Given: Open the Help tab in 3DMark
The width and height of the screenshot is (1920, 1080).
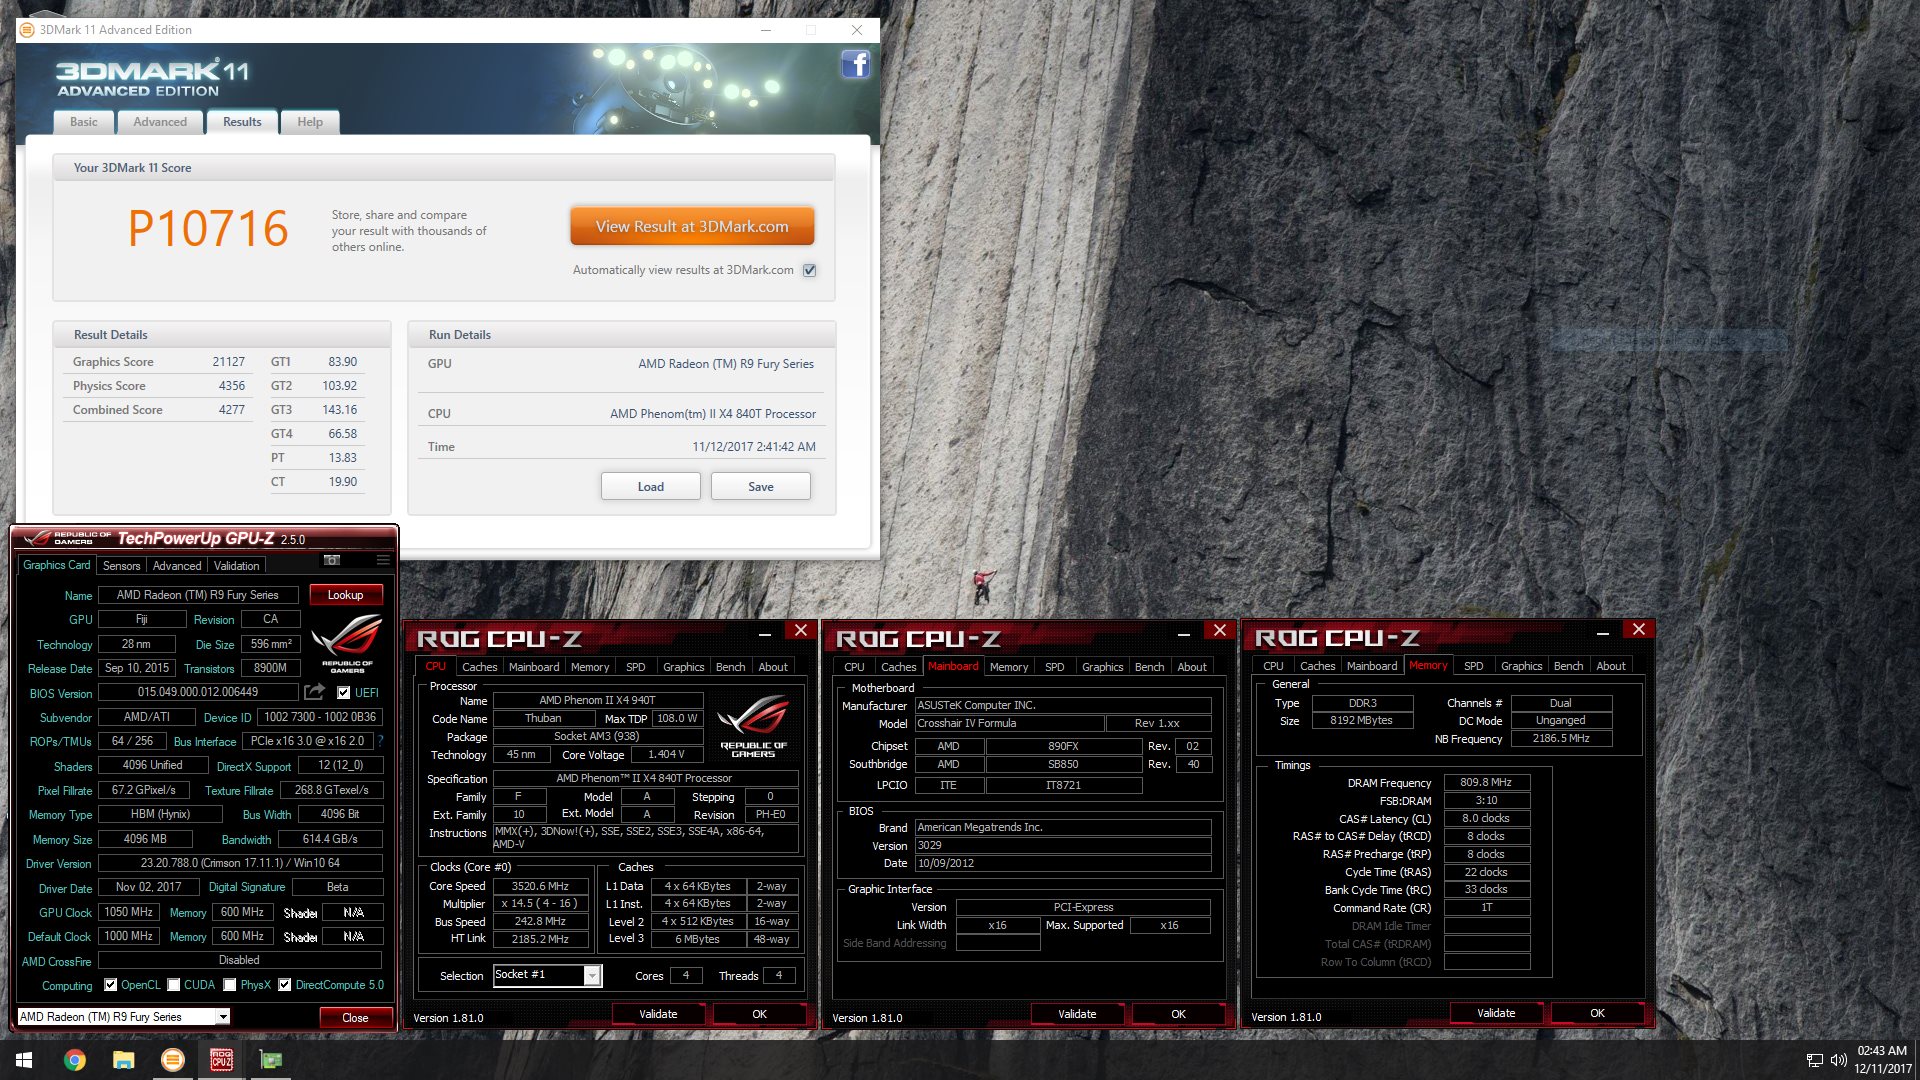Looking at the screenshot, I should [x=310, y=122].
